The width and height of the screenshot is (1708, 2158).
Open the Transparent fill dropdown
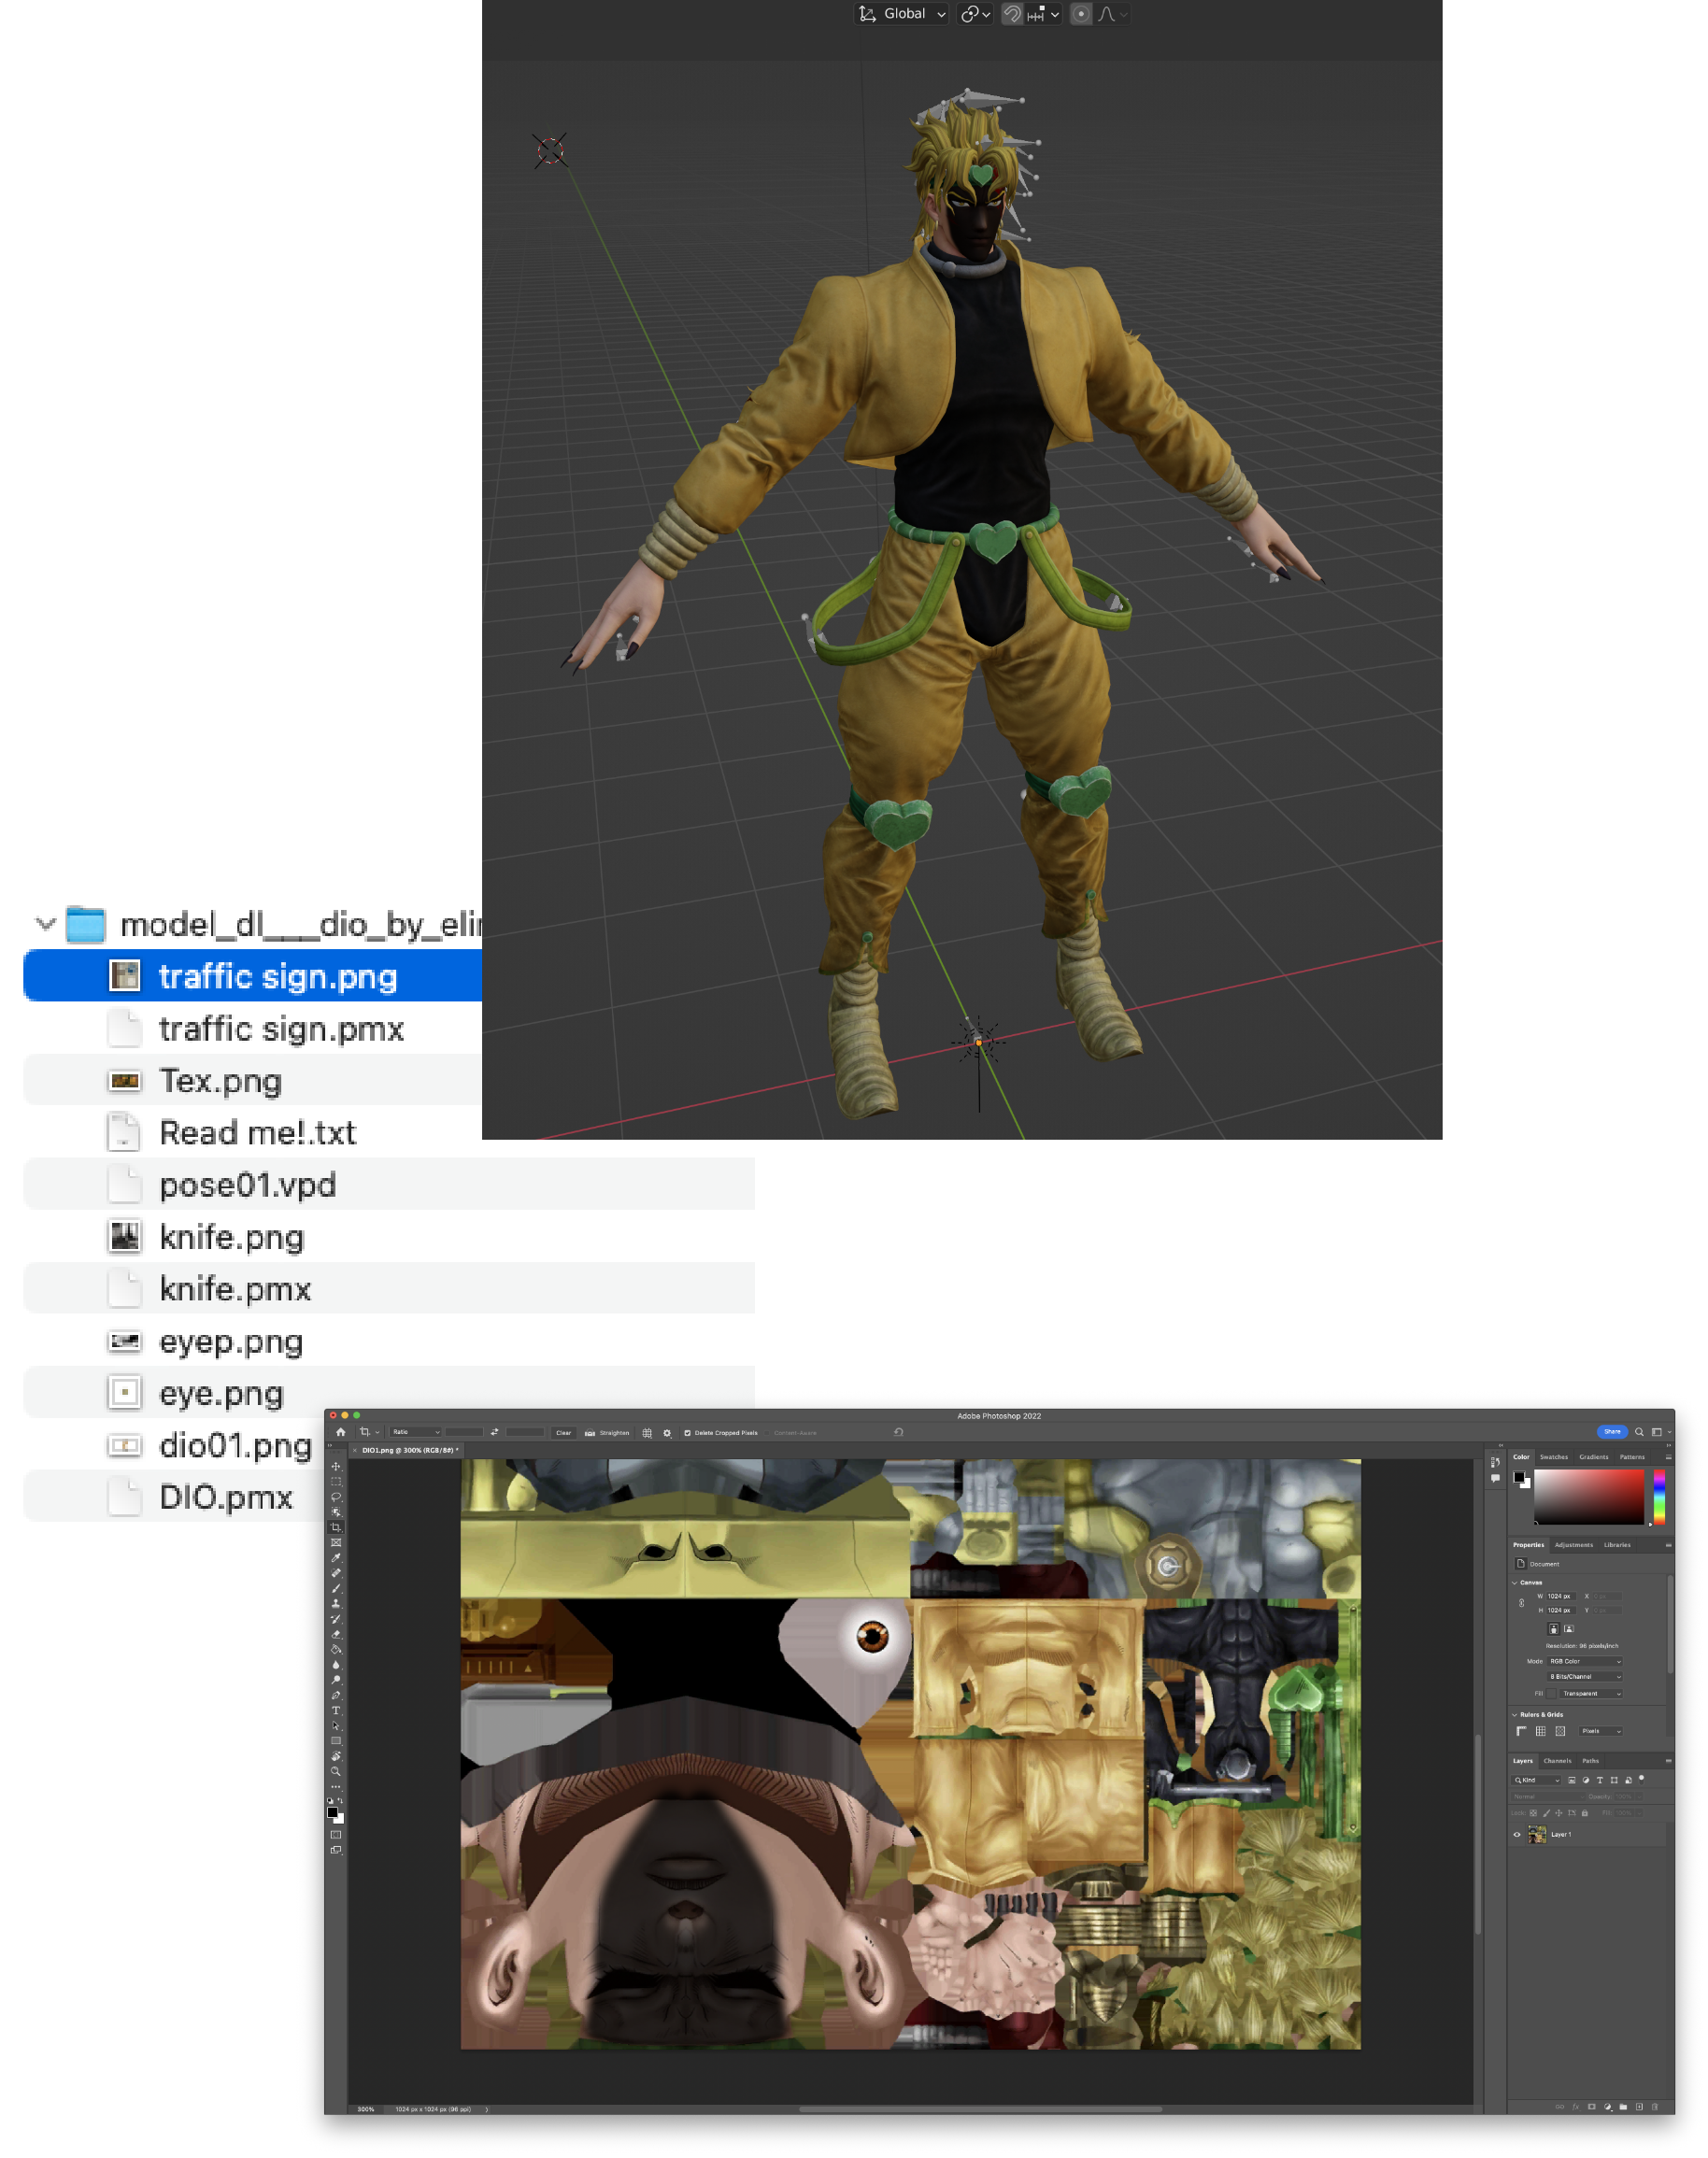coord(1591,1694)
